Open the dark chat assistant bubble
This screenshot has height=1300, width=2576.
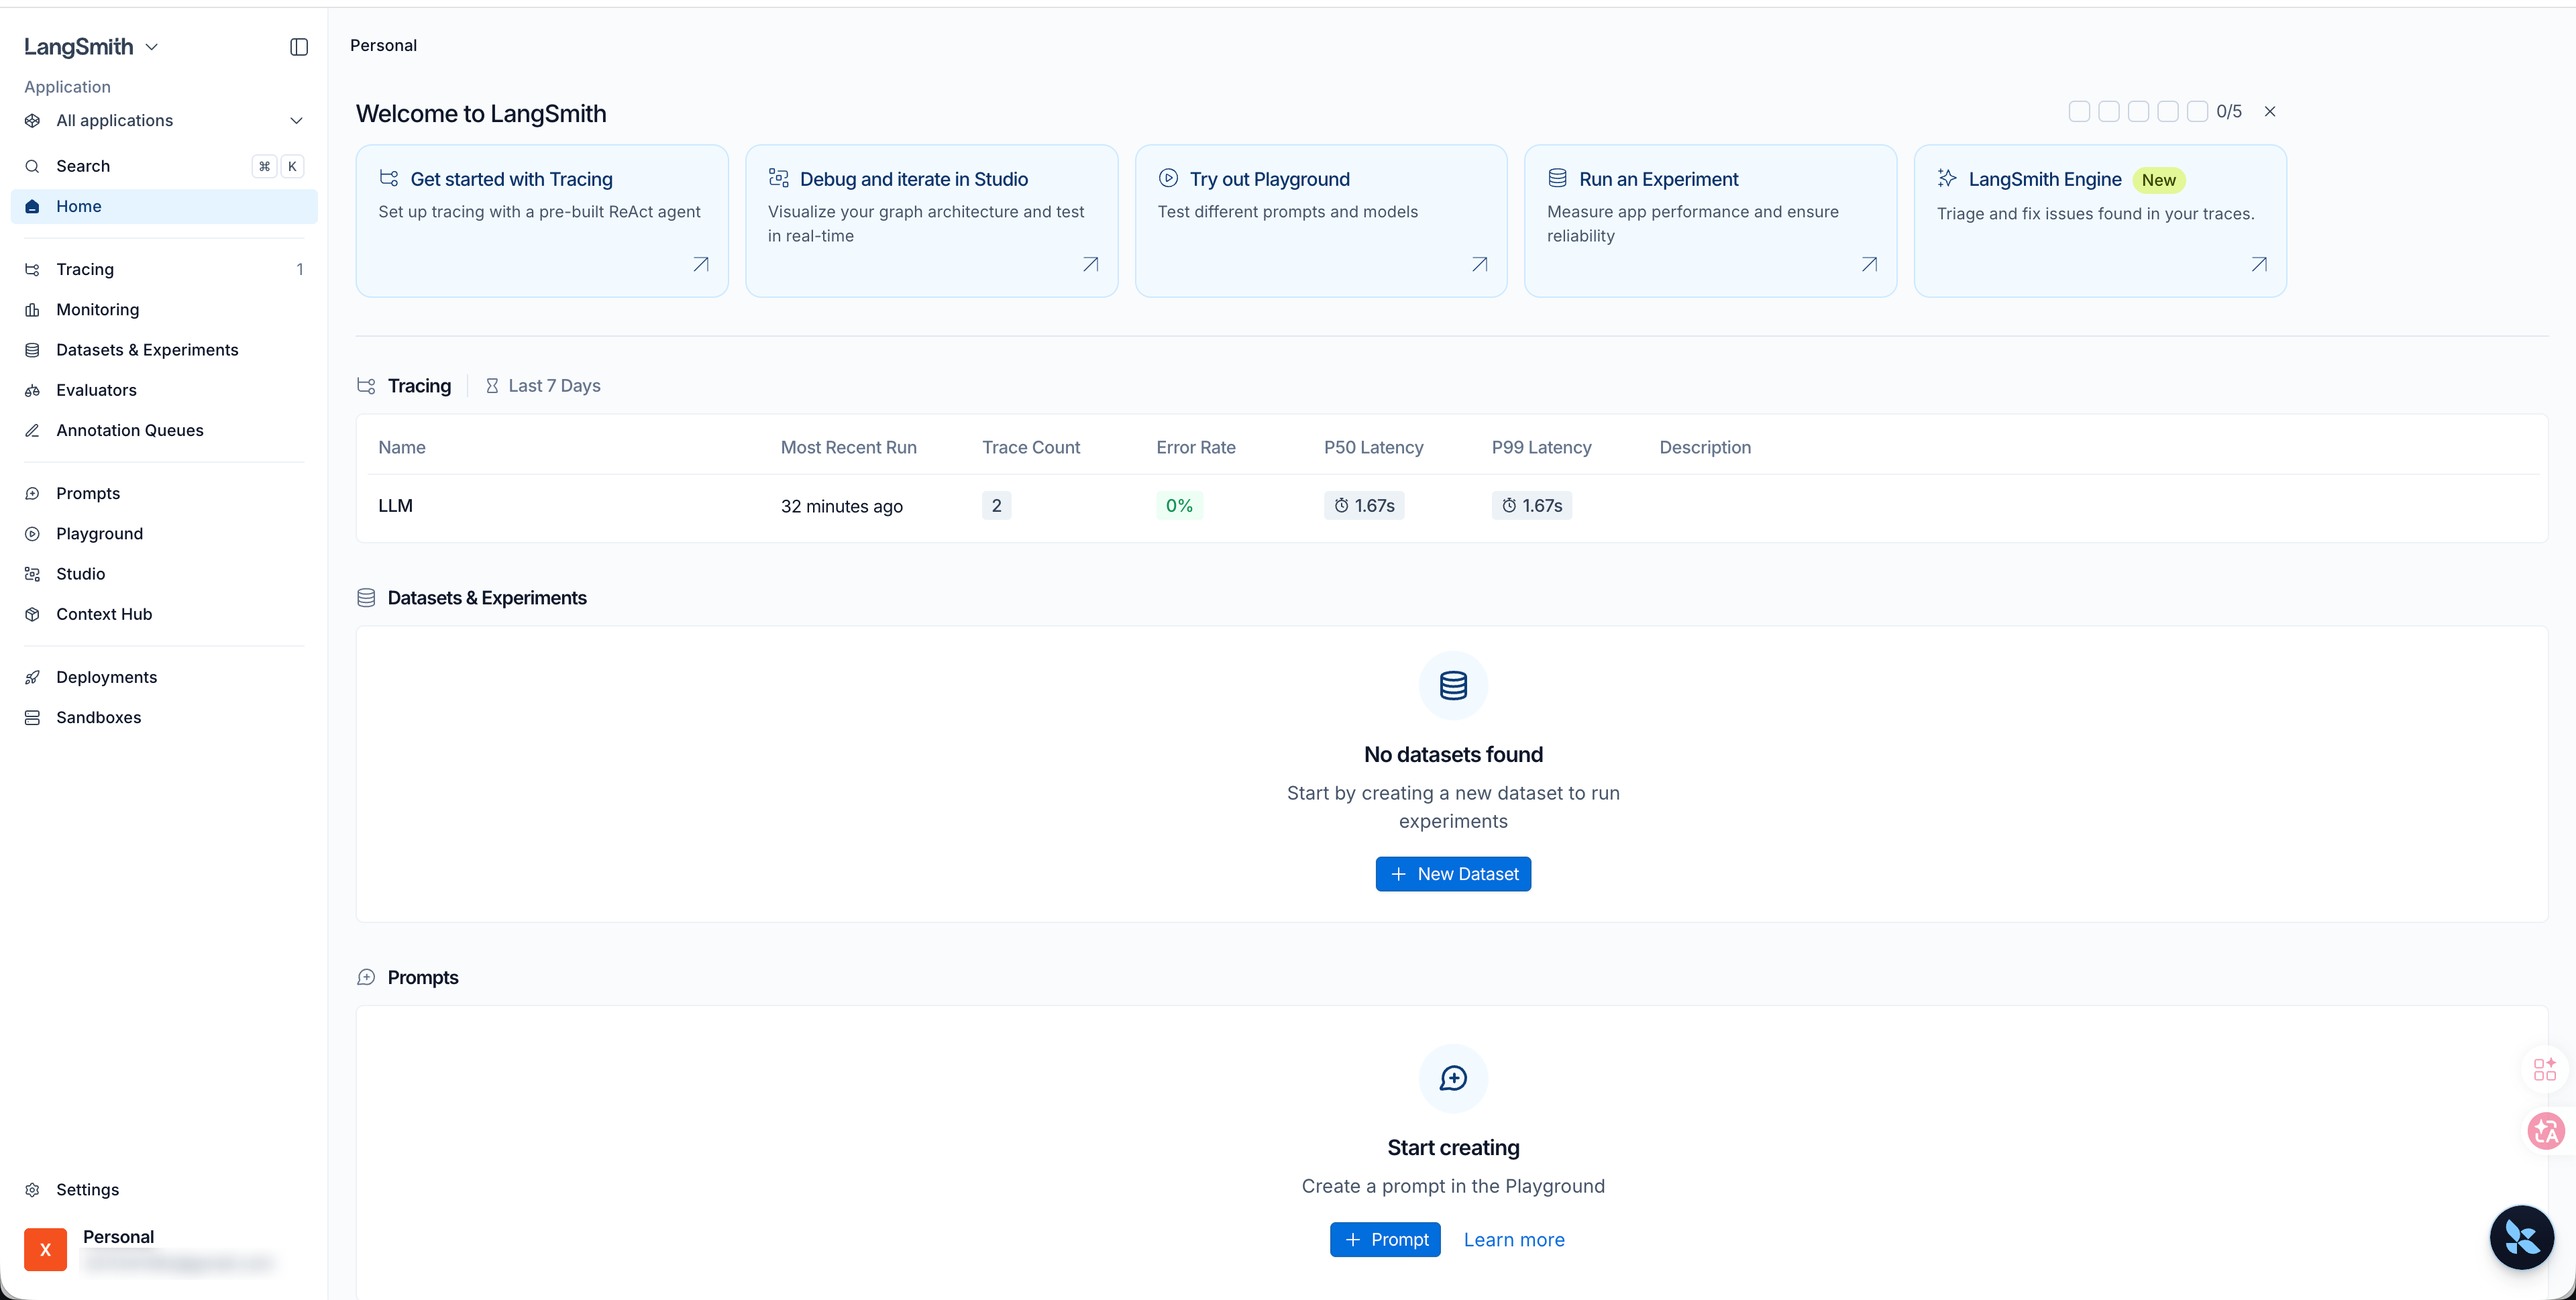pos(2521,1237)
